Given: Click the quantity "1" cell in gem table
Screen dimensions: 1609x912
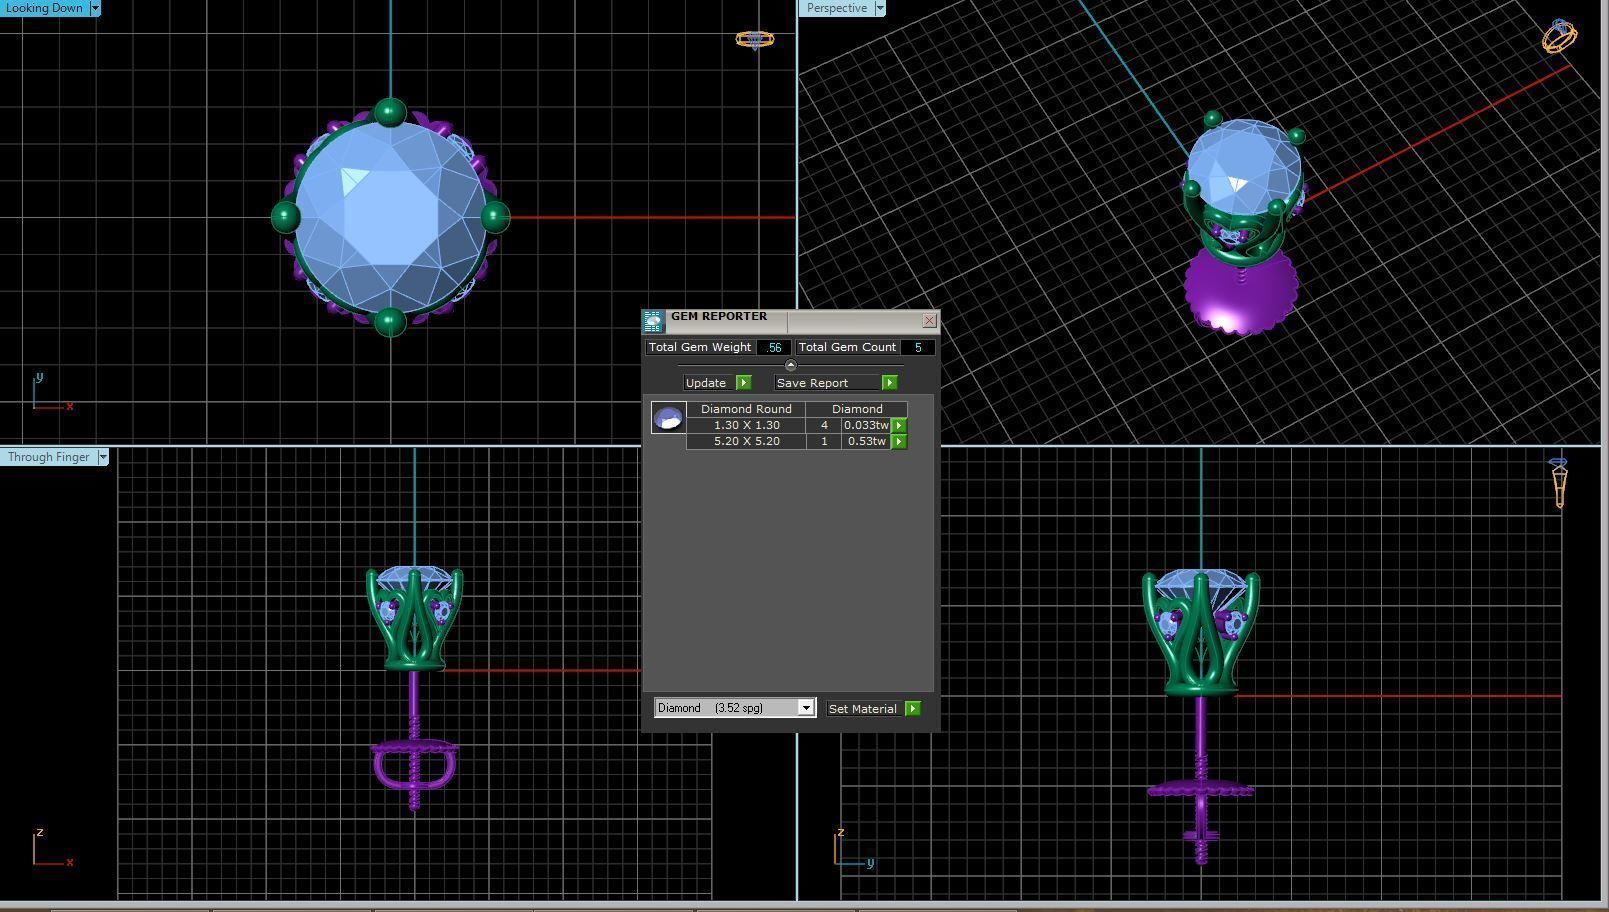Looking at the screenshot, I should (x=824, y=441).
